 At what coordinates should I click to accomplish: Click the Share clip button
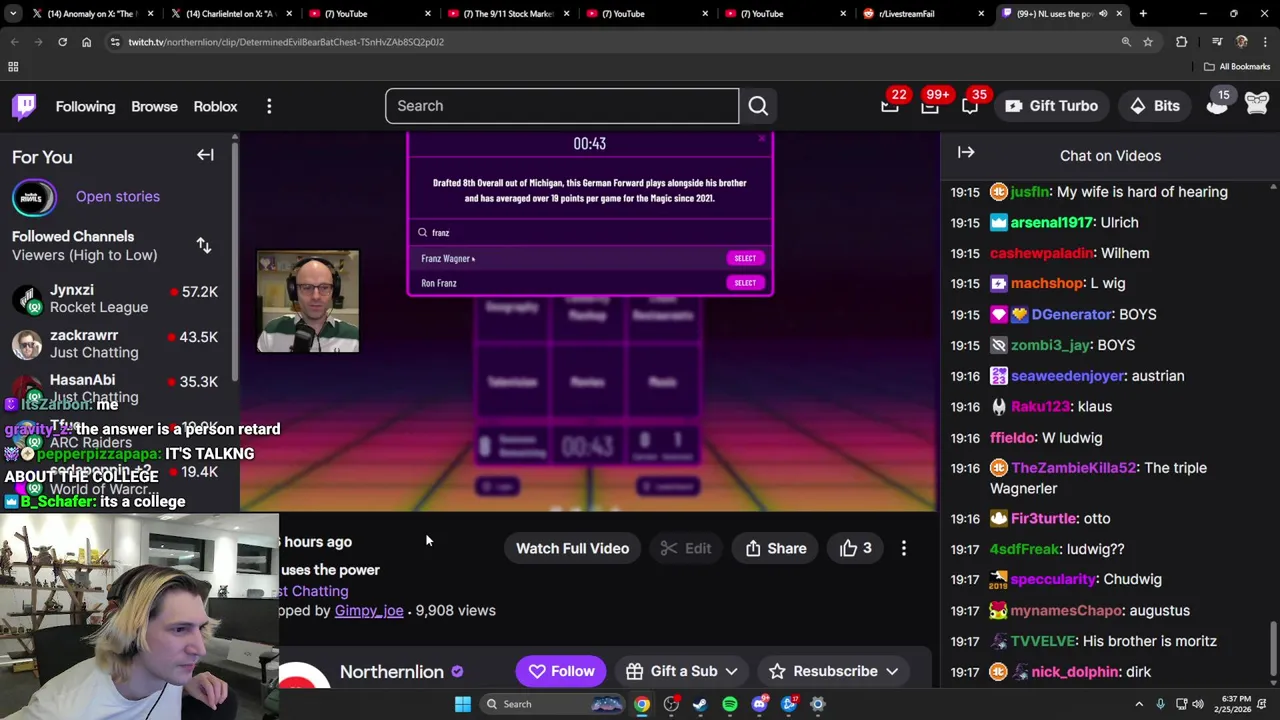[775, 548]
